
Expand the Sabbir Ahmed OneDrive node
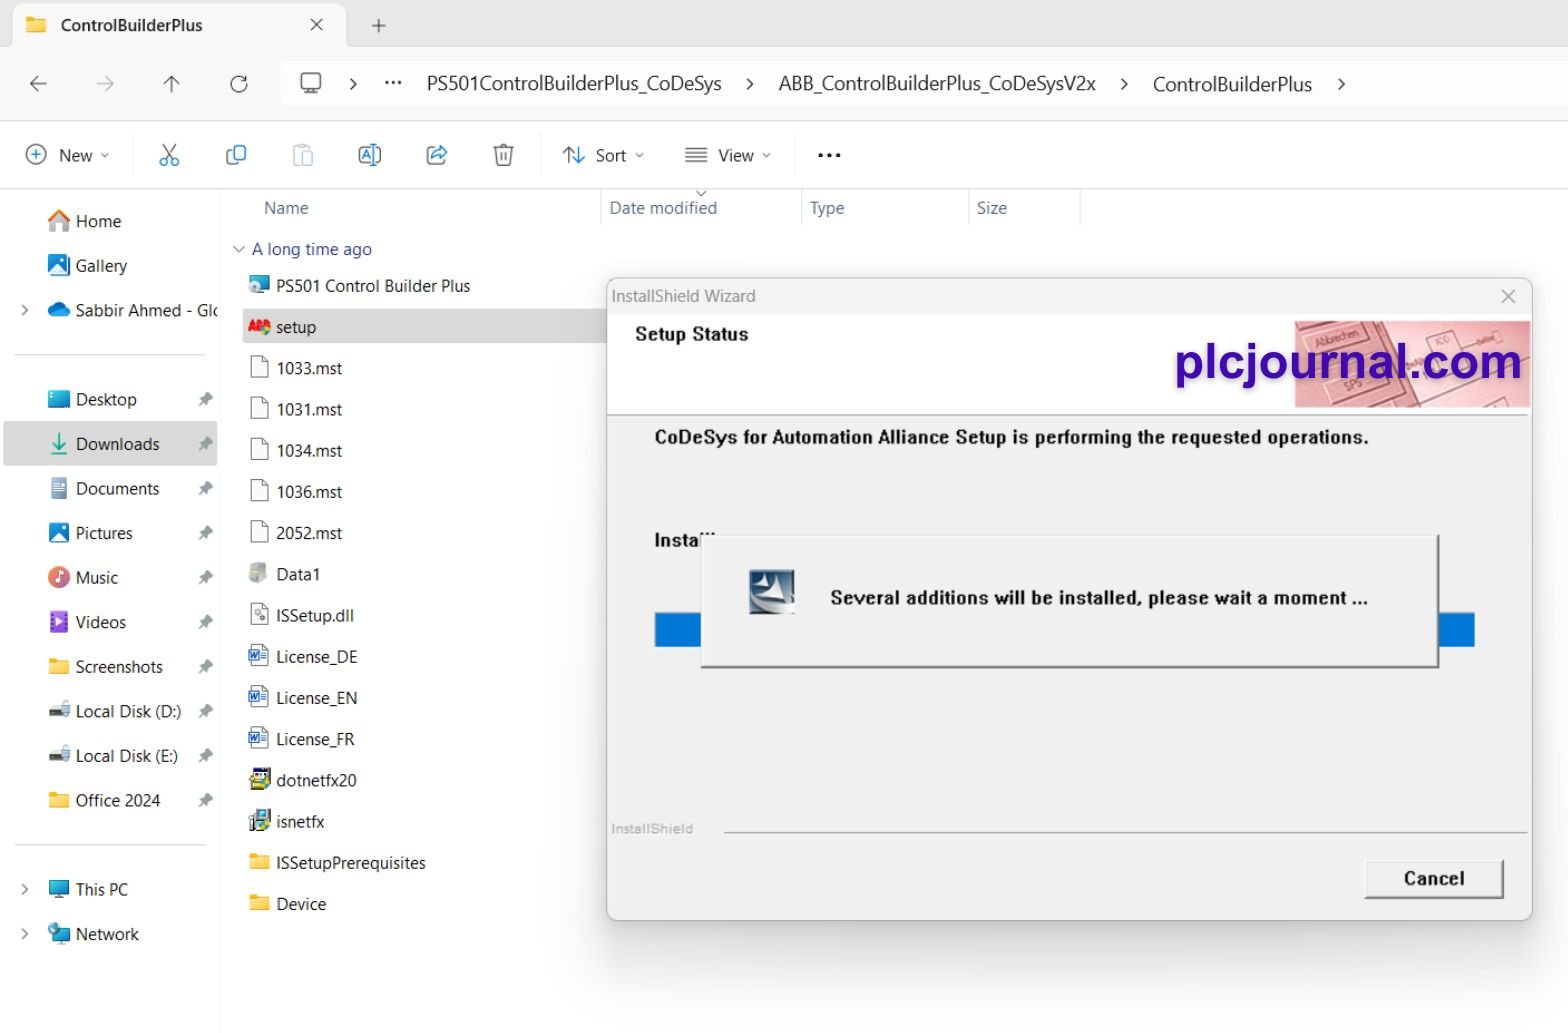(x=25, y=310)
